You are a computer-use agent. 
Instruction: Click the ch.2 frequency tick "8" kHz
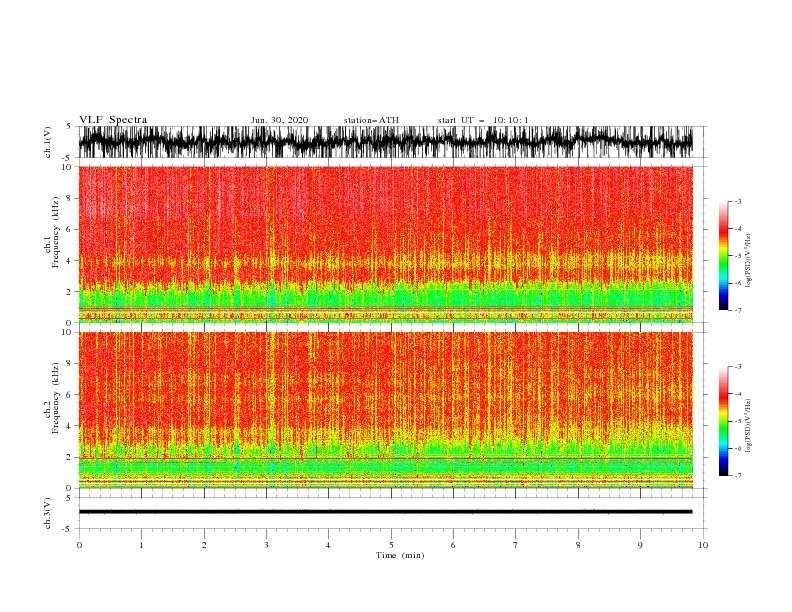(x=69, y=364)
